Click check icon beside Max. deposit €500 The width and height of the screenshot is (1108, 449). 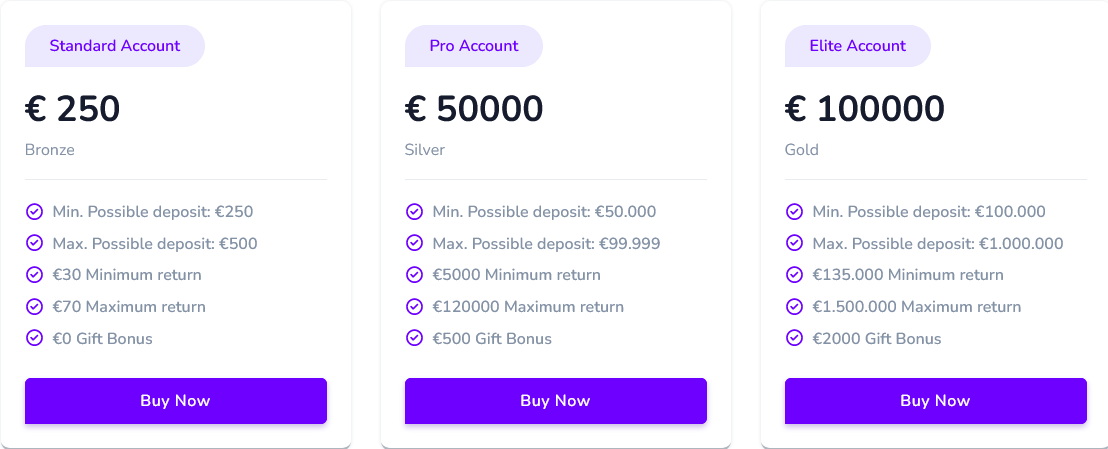tap(34, 243)
